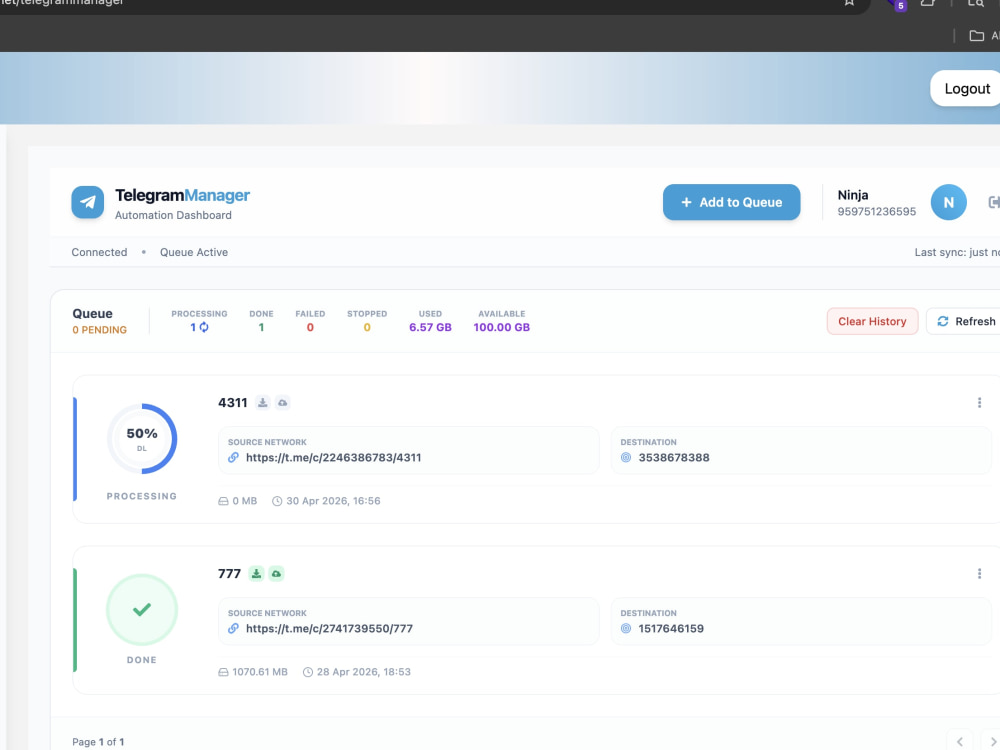Click the FAILED count value
The width and height of the screenshot is (1000, 750).
click(310, 327)
